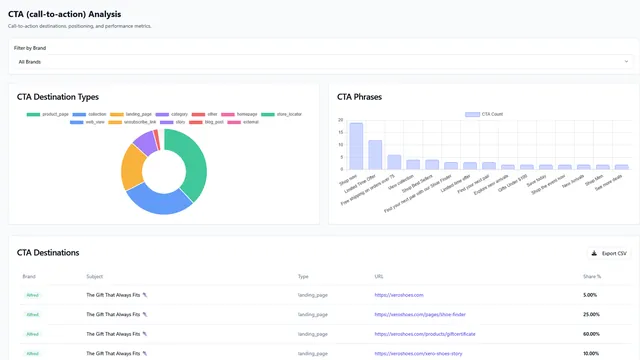The width and height of the screenshot is (640, 360).
Task: Click the brand badge in the 10.00% row
Action: 32,353
